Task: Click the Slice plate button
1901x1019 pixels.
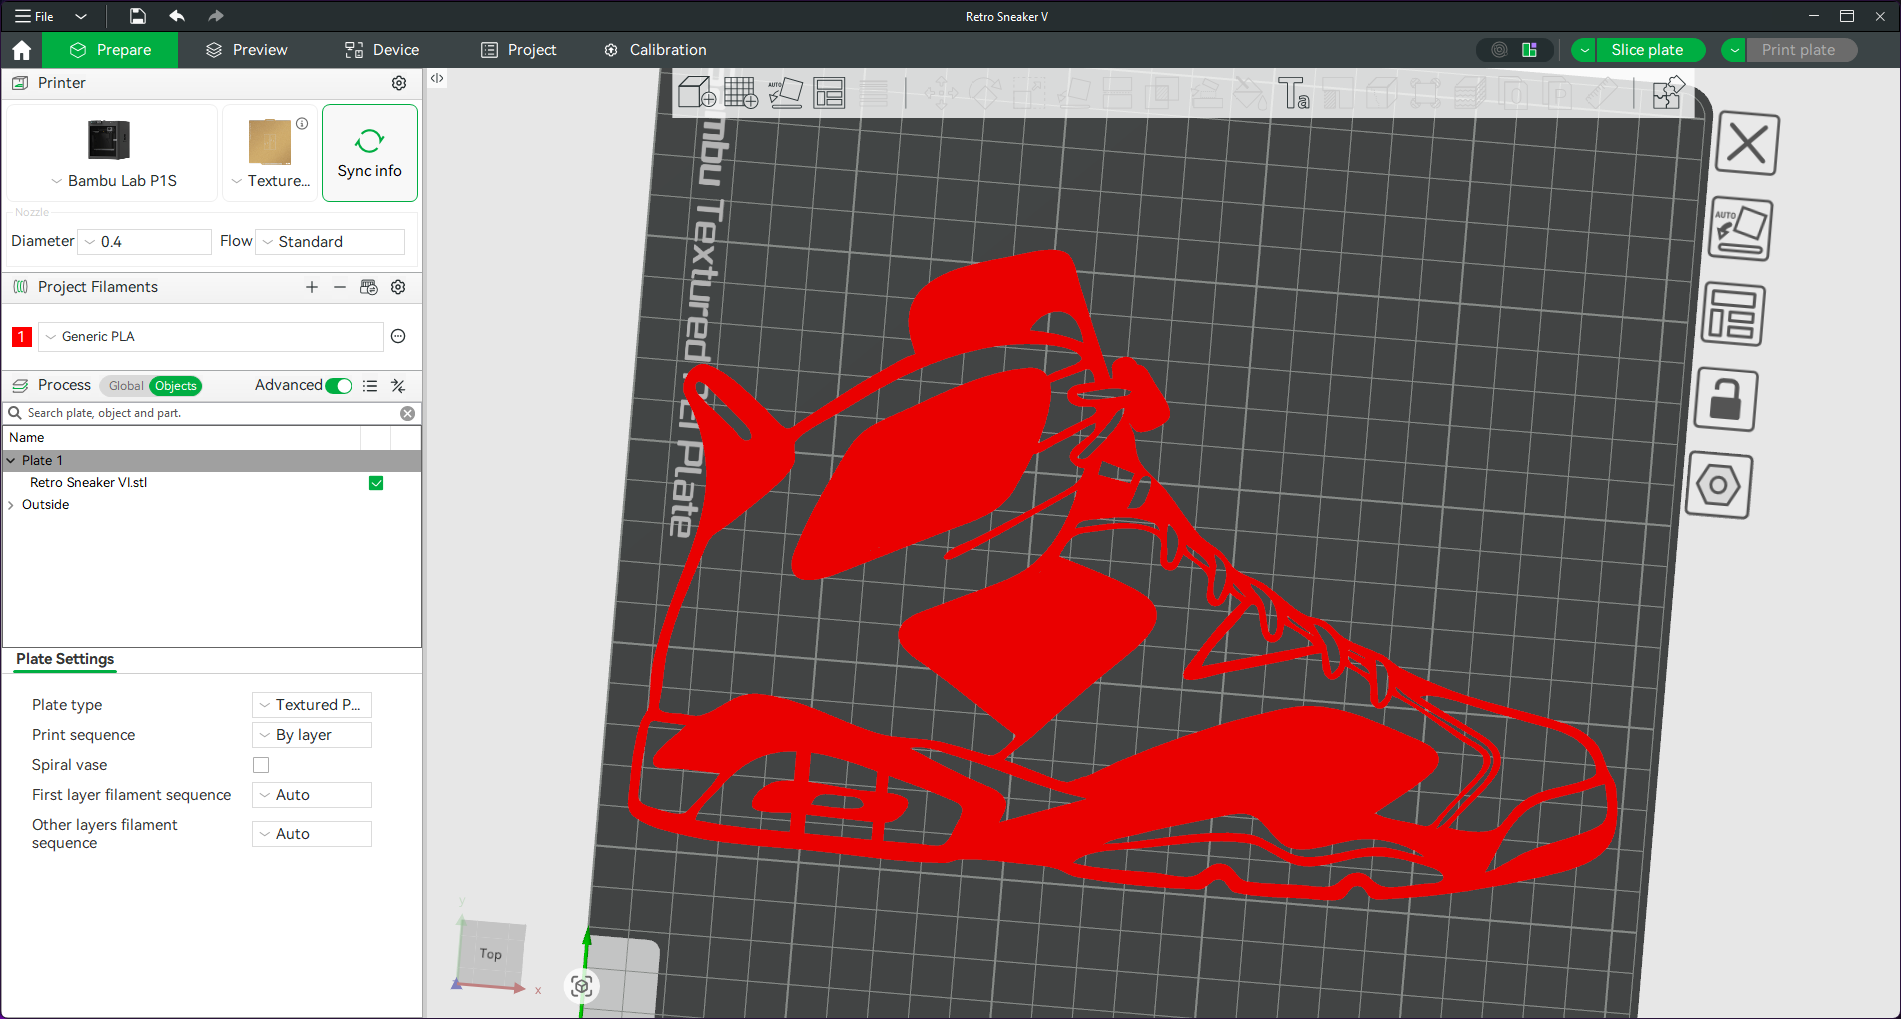Action: (1646, 50)
